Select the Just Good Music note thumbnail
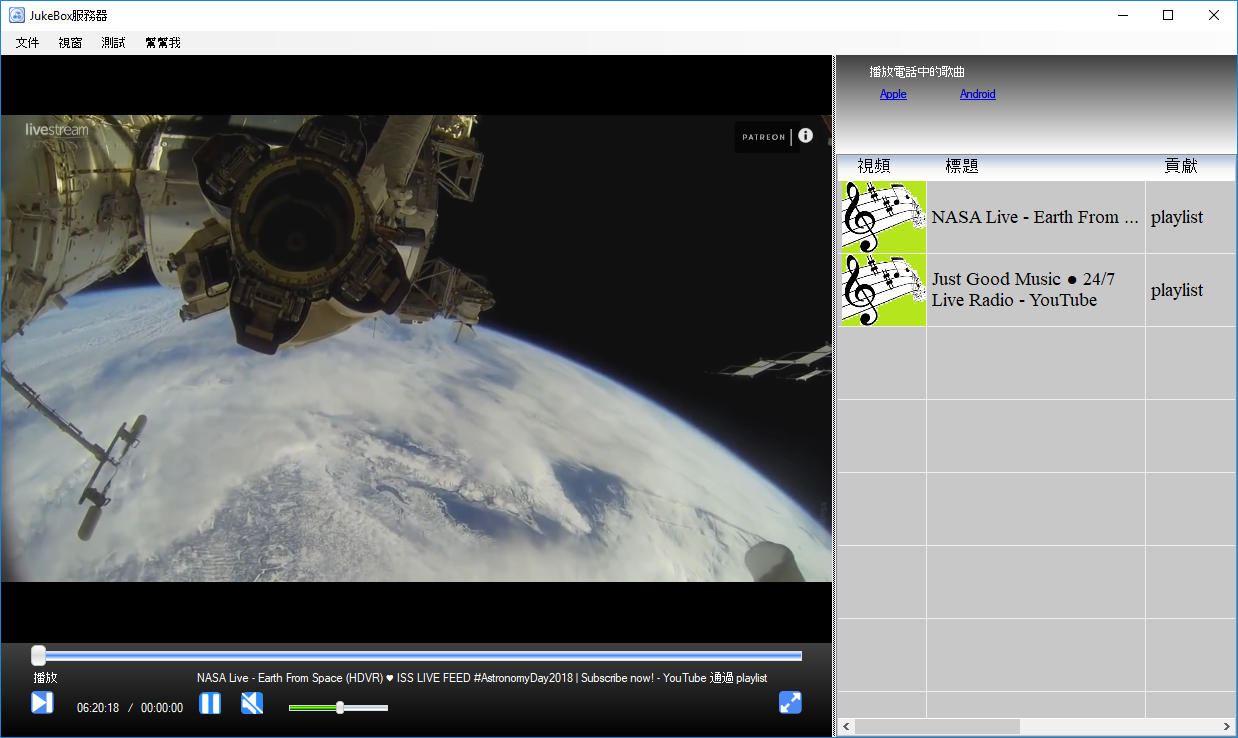Image resolution: width=1238 pixels, height=738 pixels. (x=883, y=290)
